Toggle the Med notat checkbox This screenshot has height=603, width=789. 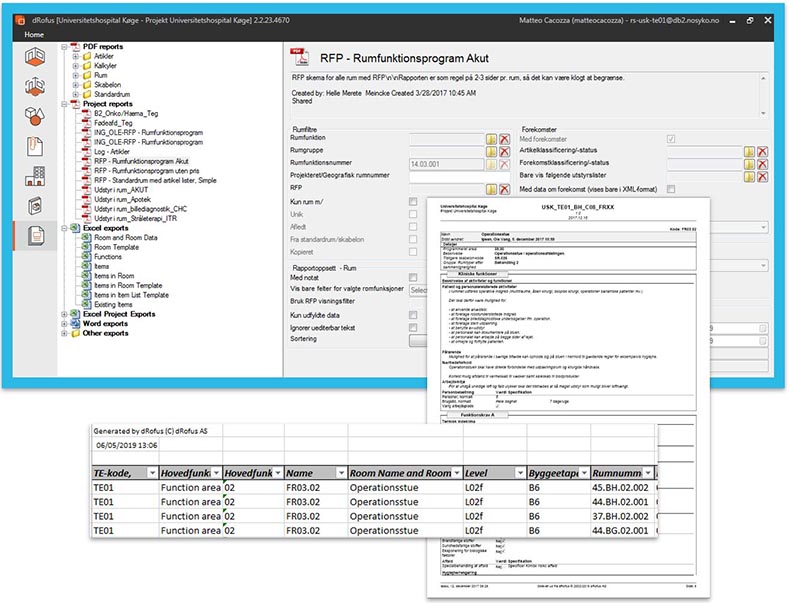413,277
